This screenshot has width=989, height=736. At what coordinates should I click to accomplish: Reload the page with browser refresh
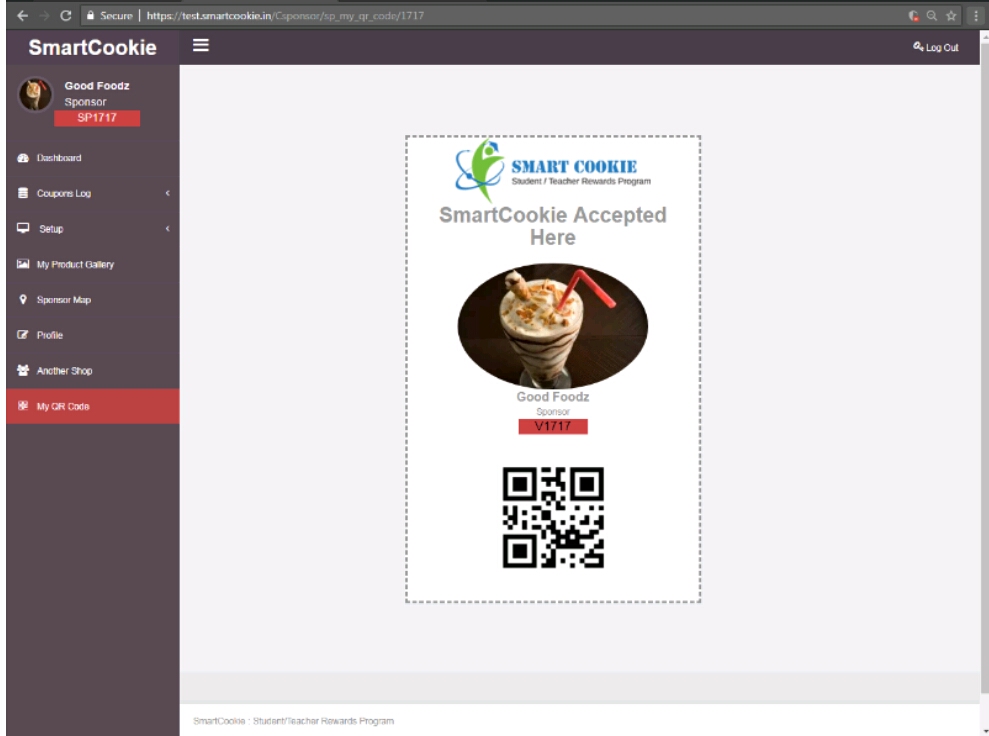click(63, 15)
